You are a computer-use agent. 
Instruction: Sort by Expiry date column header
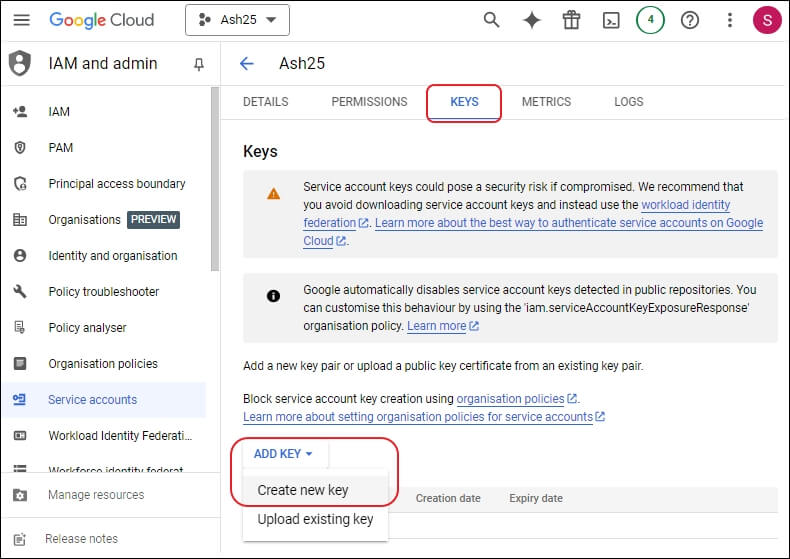(x=536, y=498)
